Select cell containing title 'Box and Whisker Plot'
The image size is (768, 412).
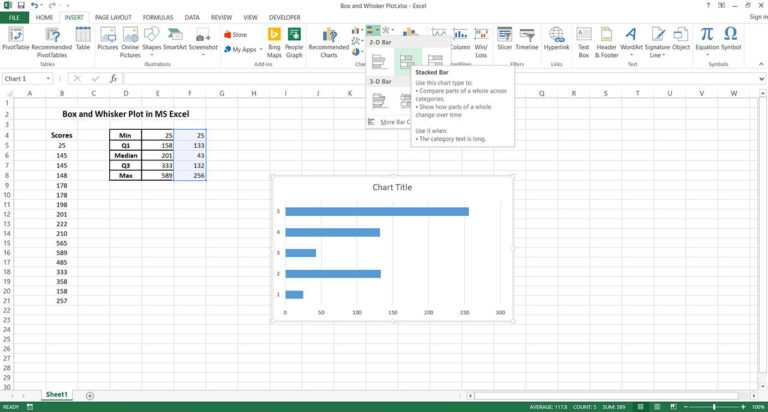(x=125, y=114)
